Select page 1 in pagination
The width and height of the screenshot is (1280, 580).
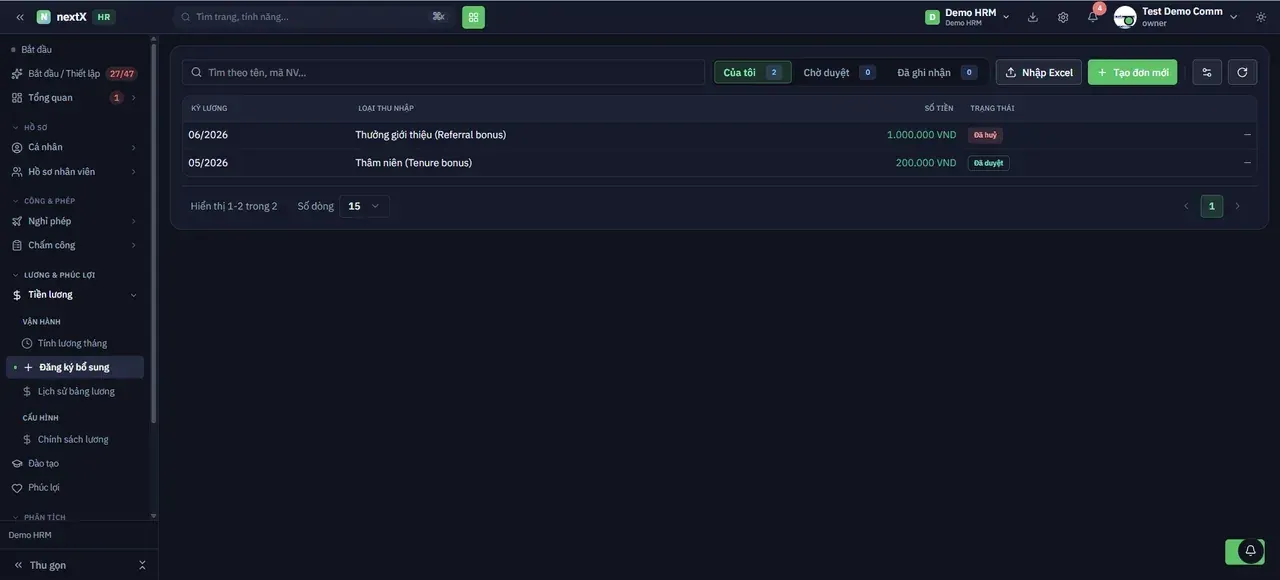pyautogui.click(x=1212, y=206)
